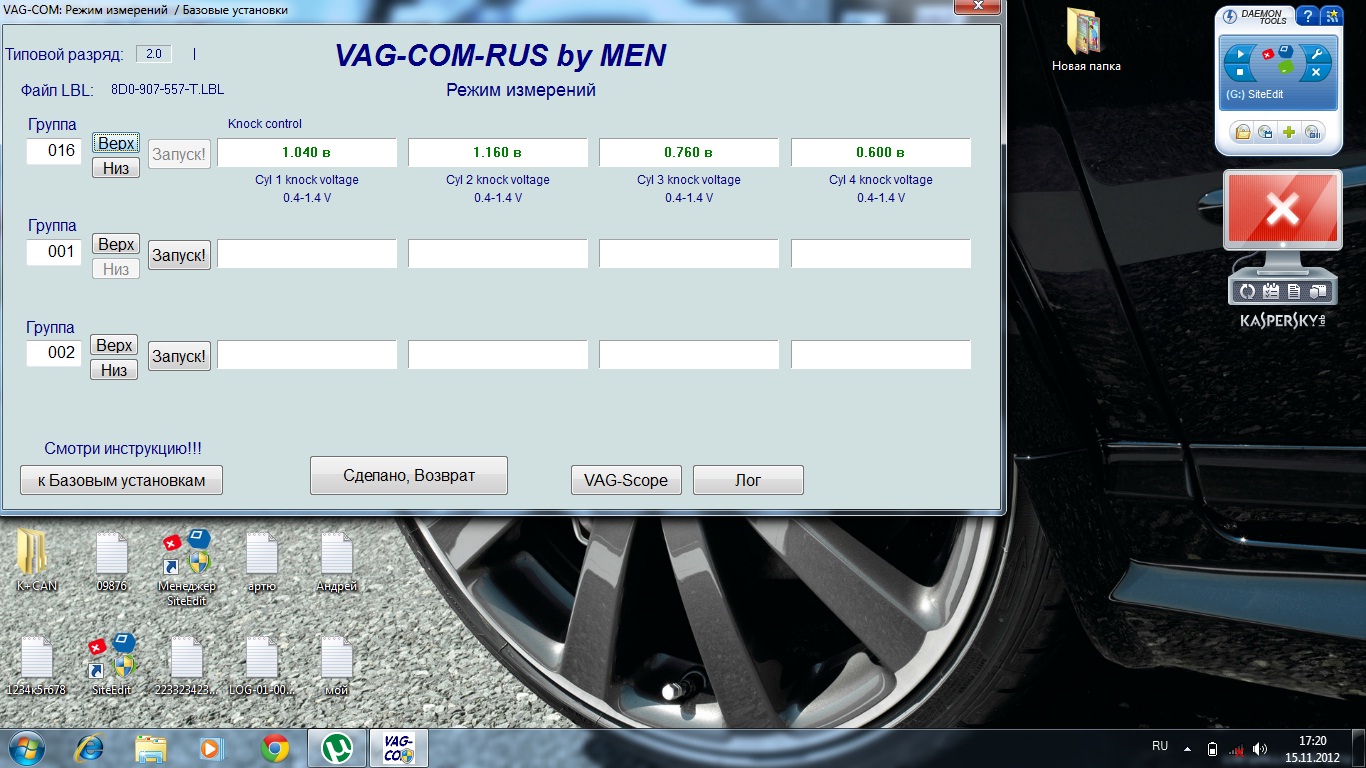Focus the group 001 number field
1366x768 pixels.
tap(54, 252)
